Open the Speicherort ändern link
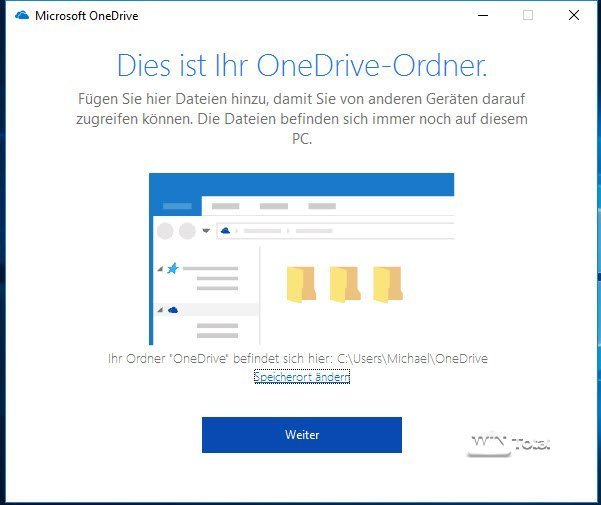 tap(302, 377)
